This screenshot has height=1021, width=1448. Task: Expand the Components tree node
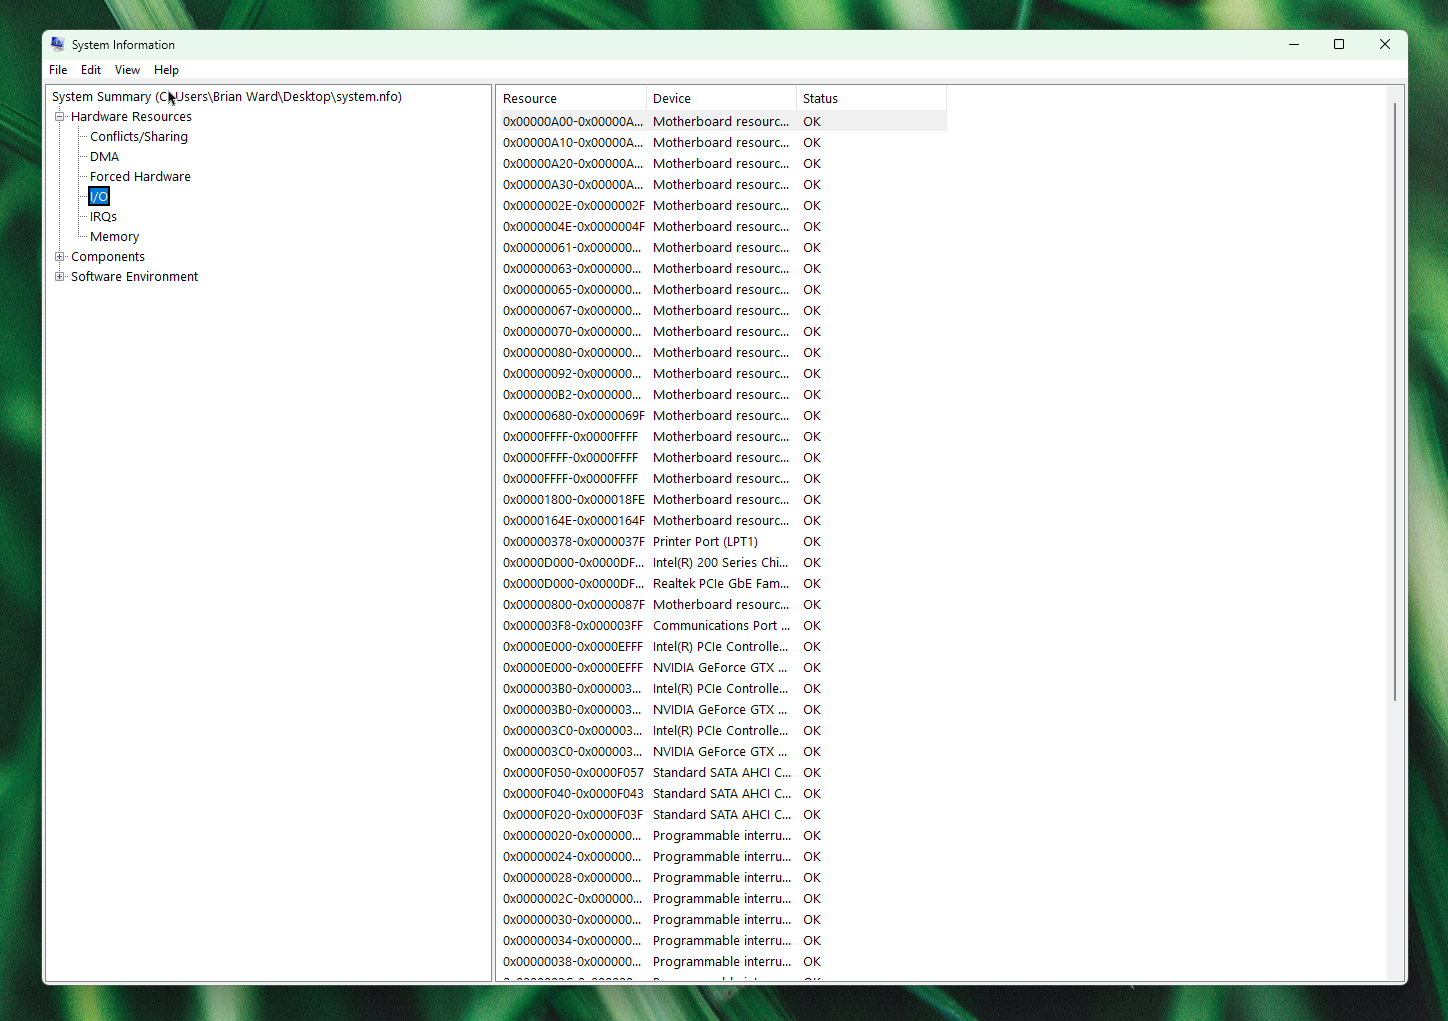click(x=60, y=257)
